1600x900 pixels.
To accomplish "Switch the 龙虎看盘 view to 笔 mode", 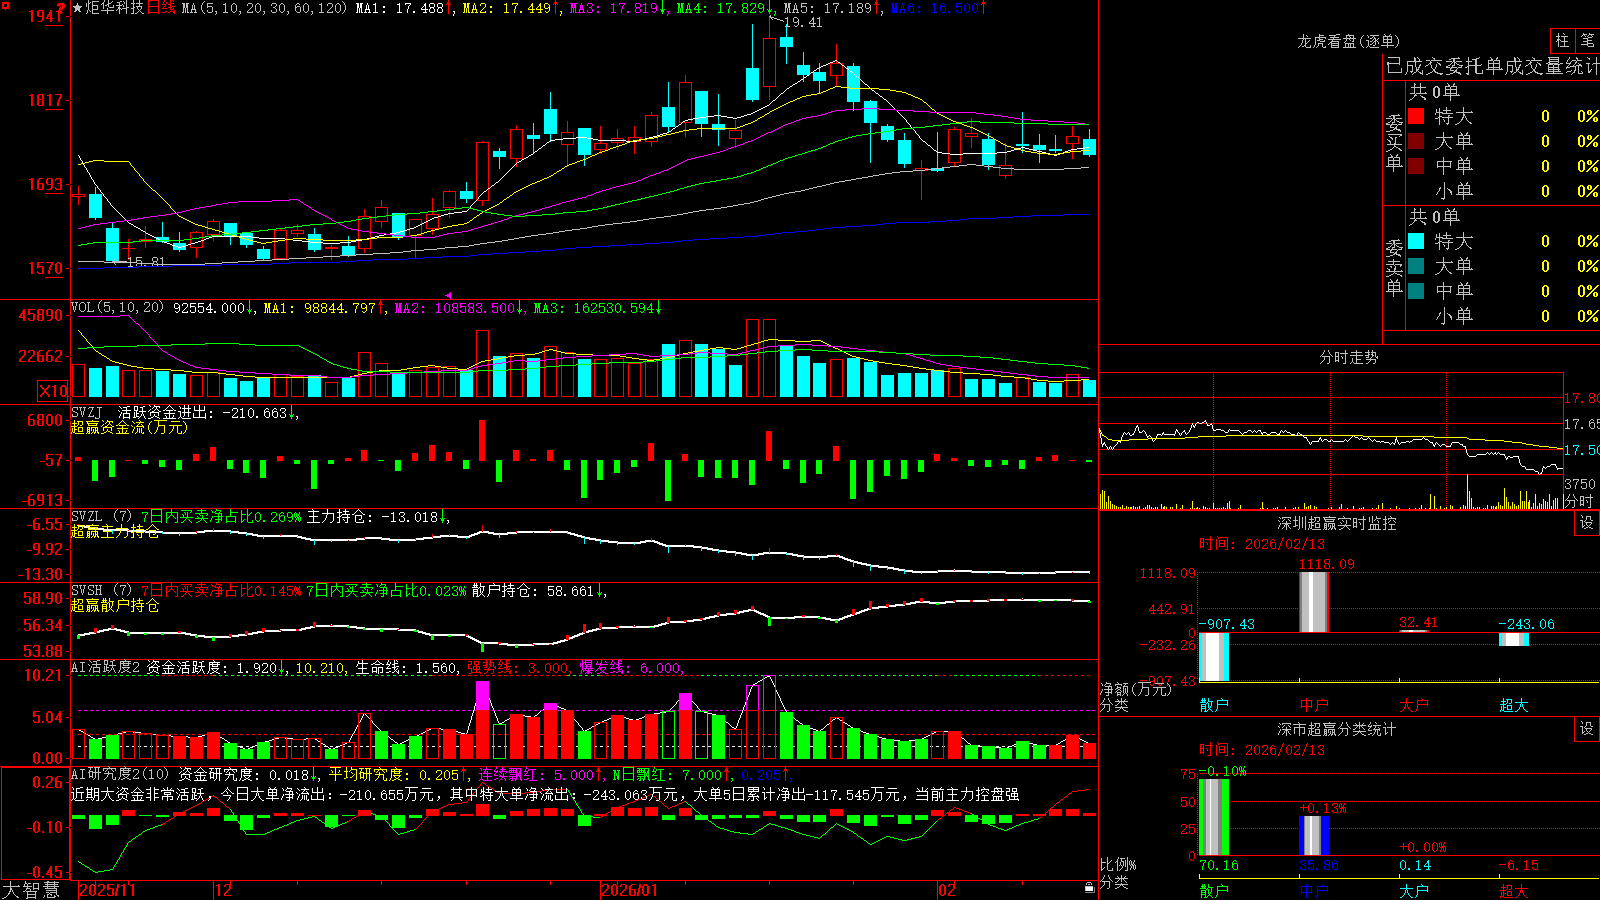I will click(1587, 40).
